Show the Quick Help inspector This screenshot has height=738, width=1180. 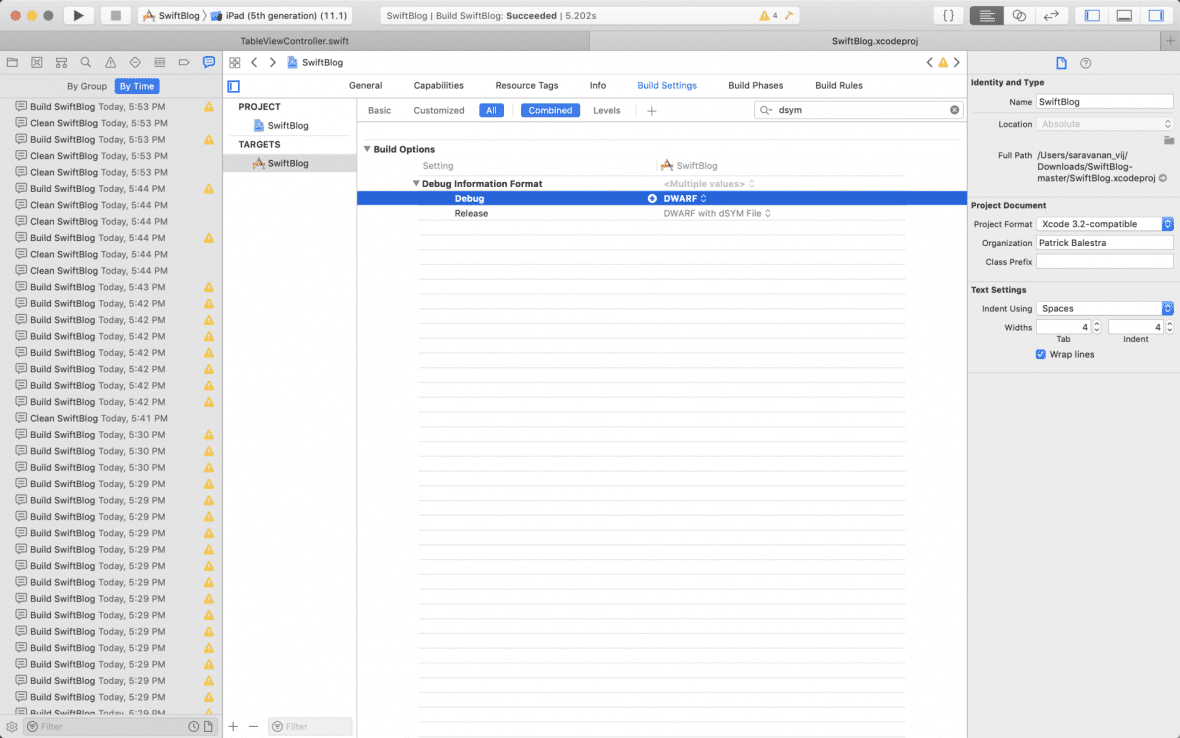coord(1085,63)
